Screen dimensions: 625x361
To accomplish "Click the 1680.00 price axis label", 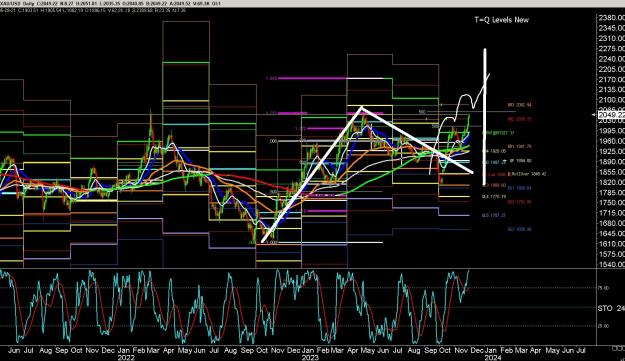I will [x=611, y=223].
